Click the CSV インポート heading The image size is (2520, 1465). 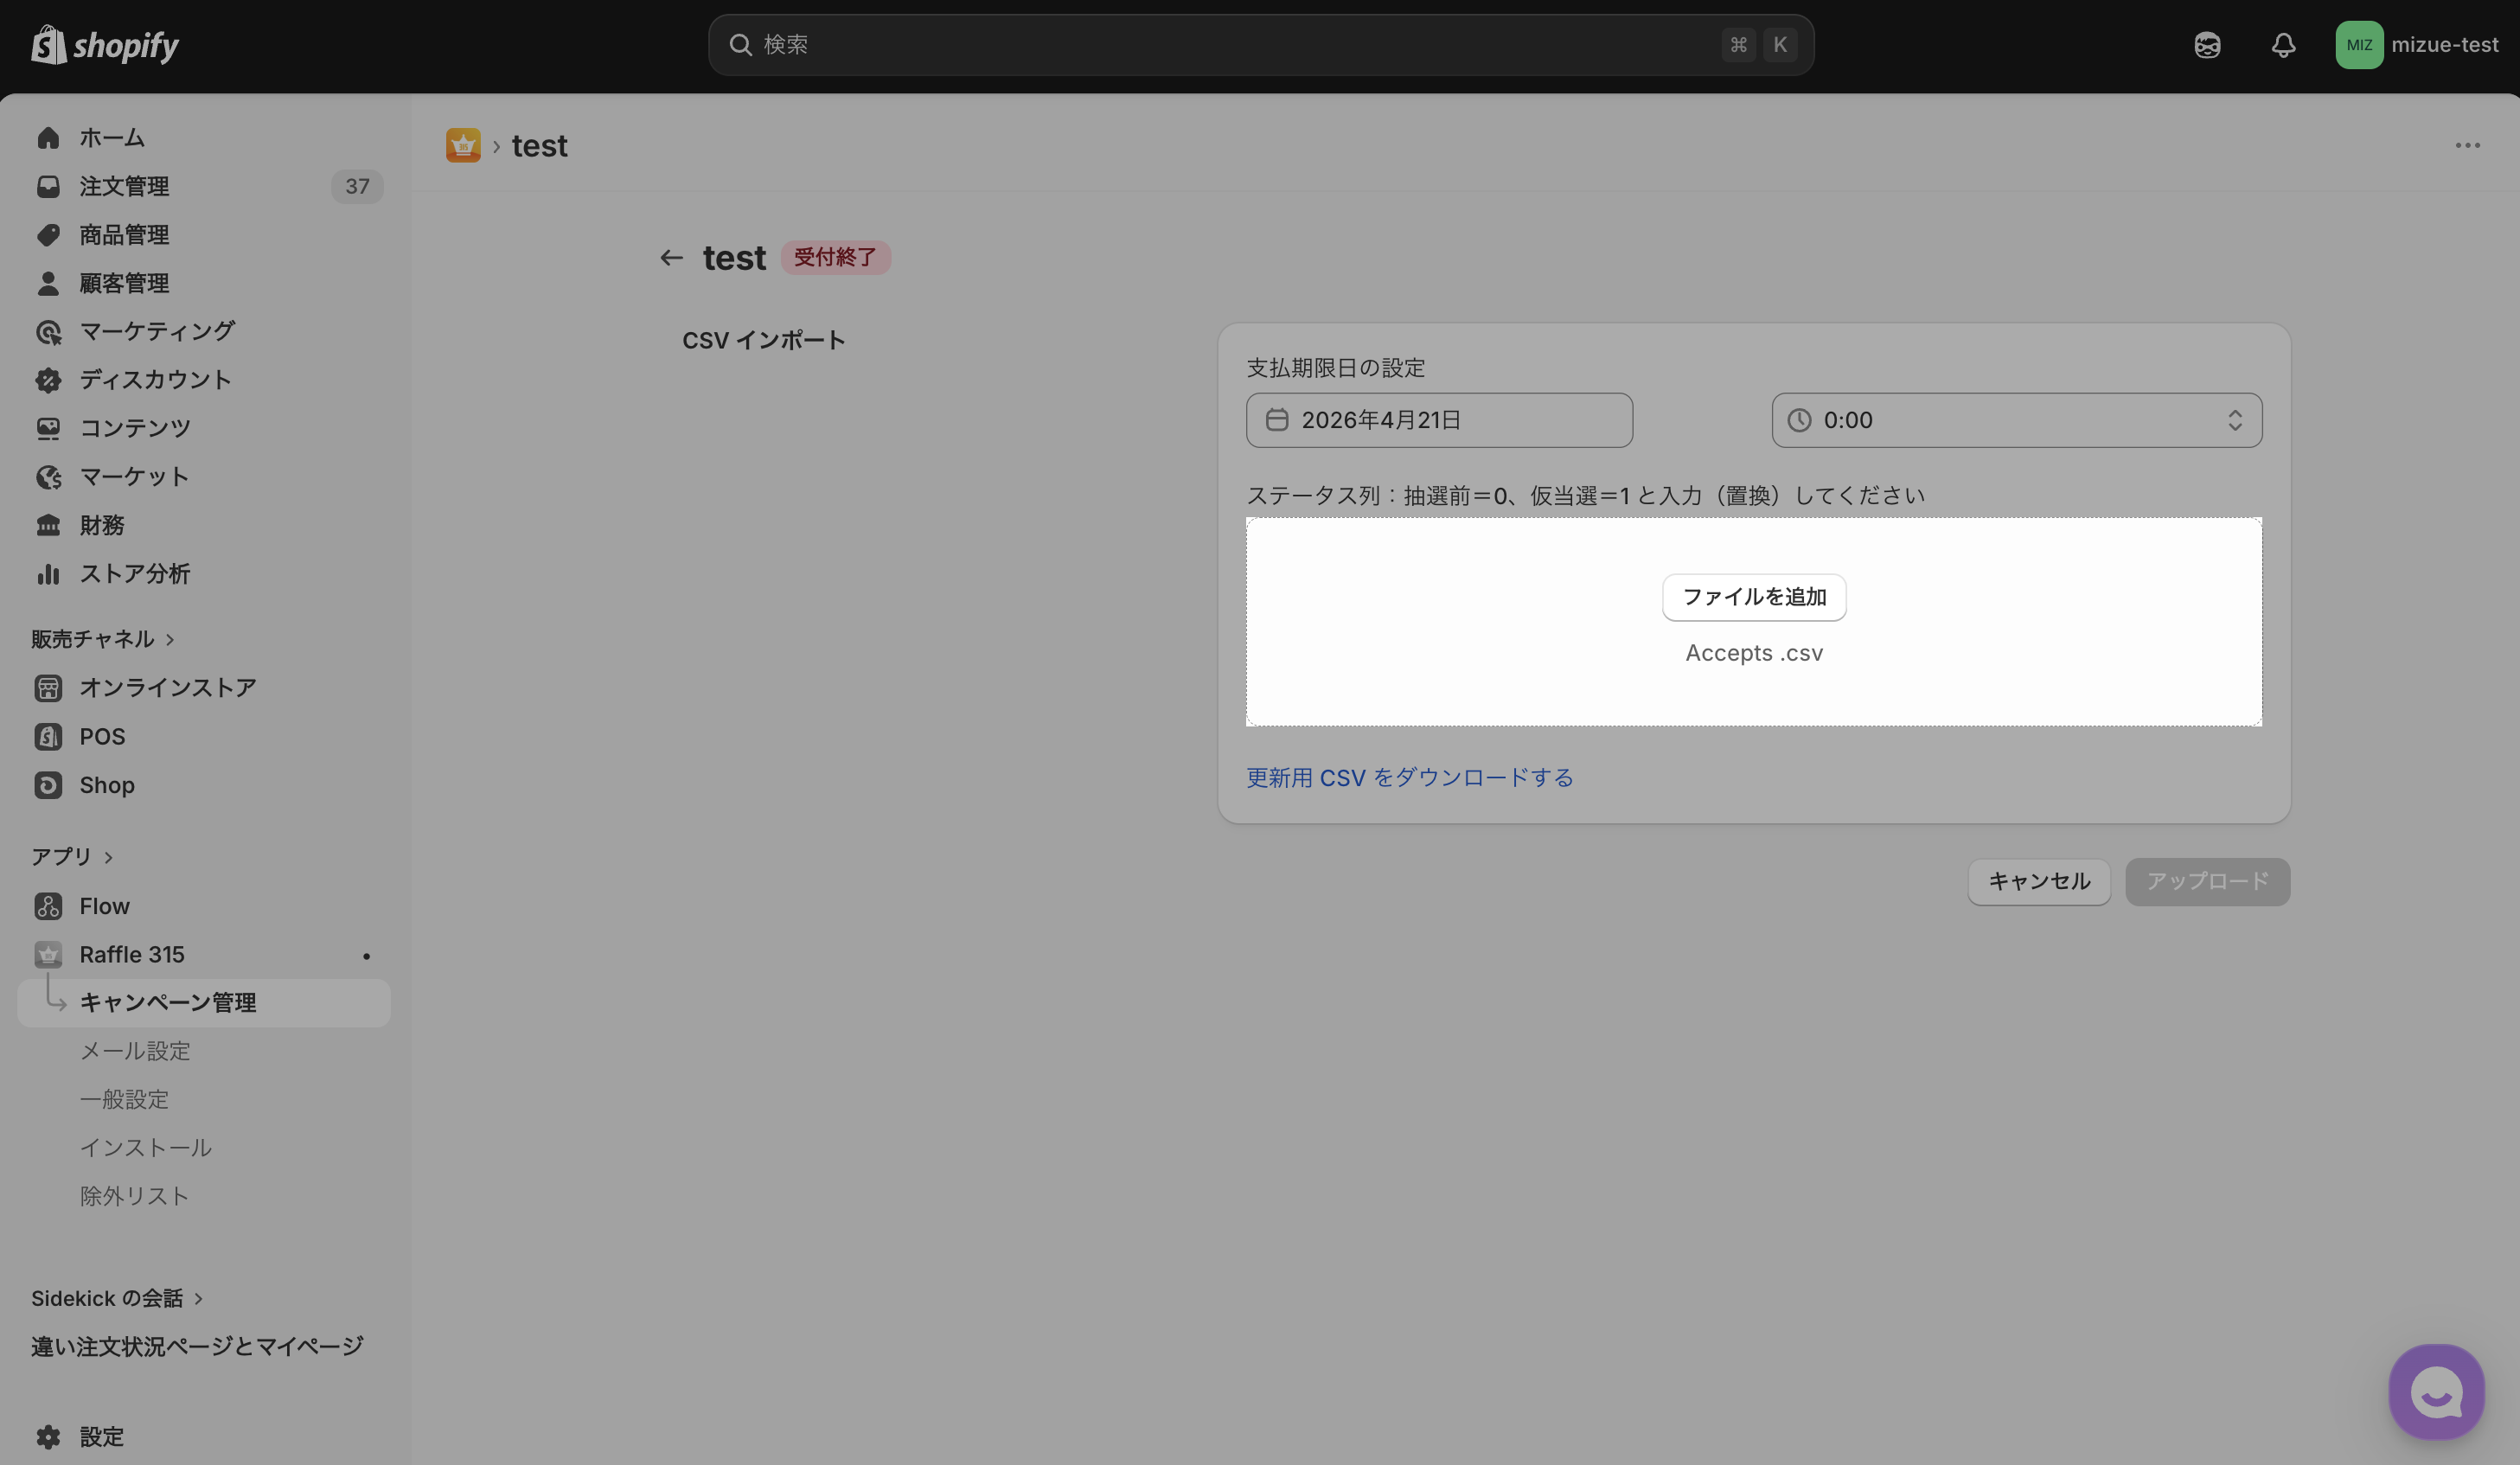tap(764, 340)
